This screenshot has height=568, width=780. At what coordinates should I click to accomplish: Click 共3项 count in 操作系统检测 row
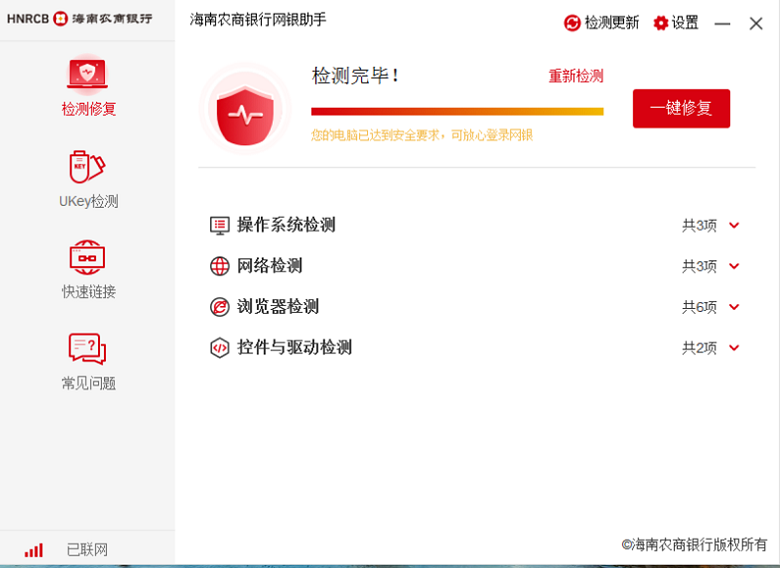699,226
